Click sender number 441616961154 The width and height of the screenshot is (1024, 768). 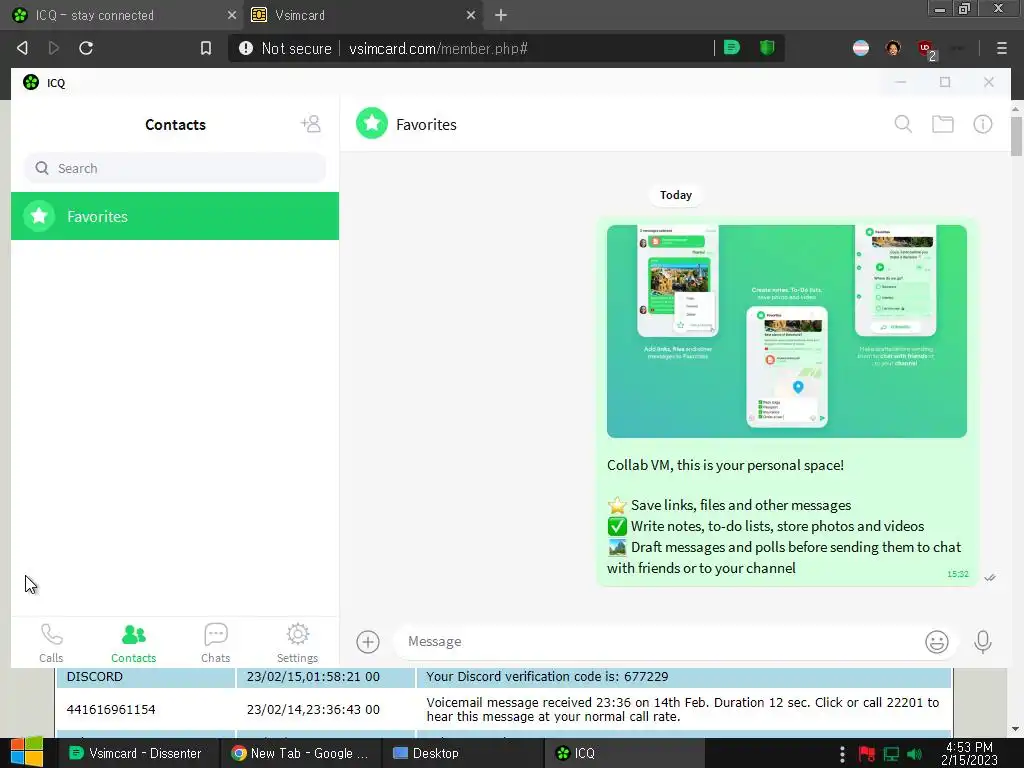click(x=111, y=709)
